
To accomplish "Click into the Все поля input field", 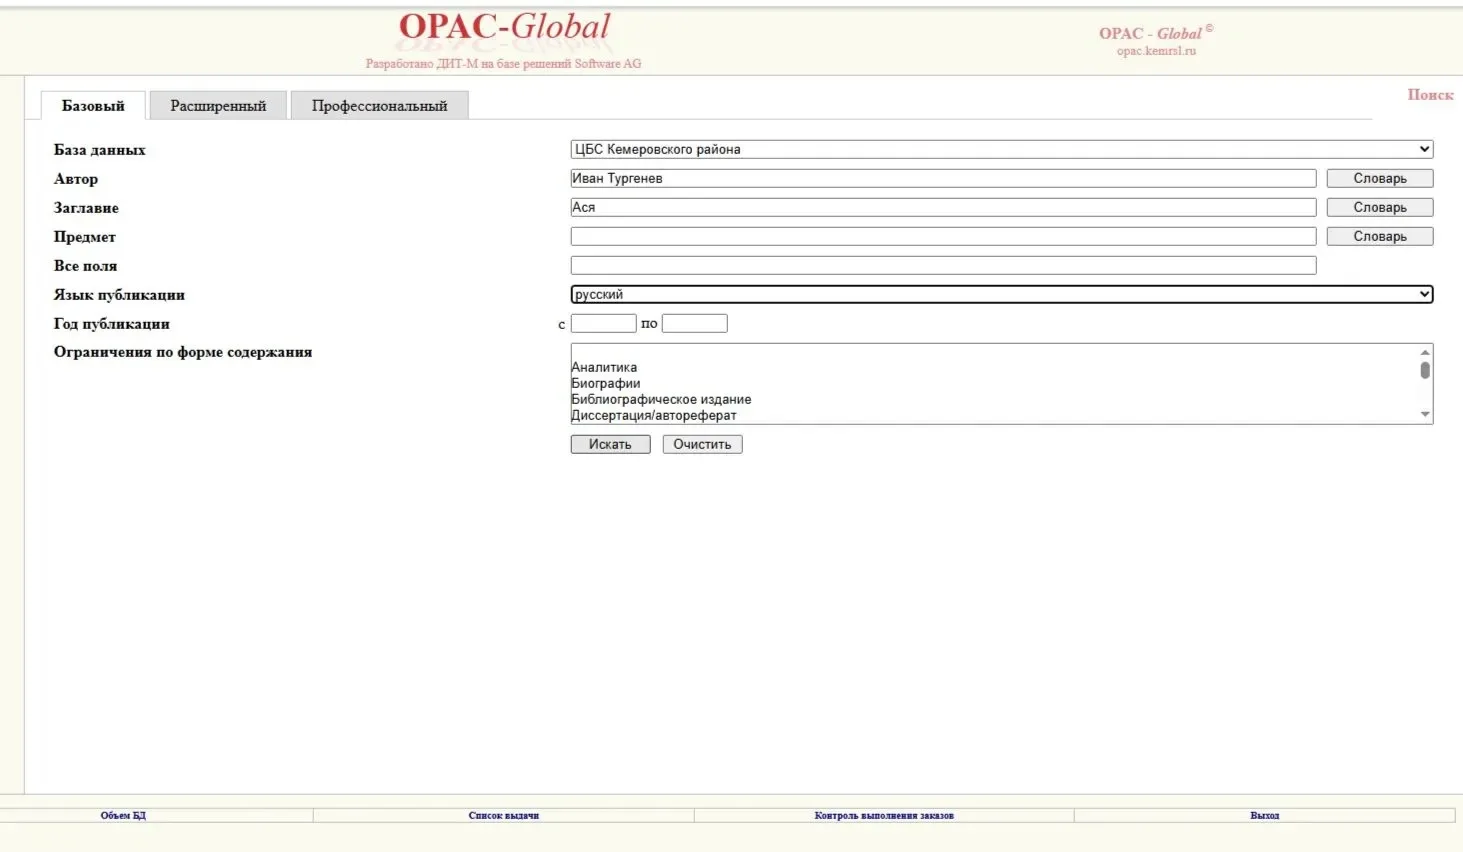I will 943,265.
